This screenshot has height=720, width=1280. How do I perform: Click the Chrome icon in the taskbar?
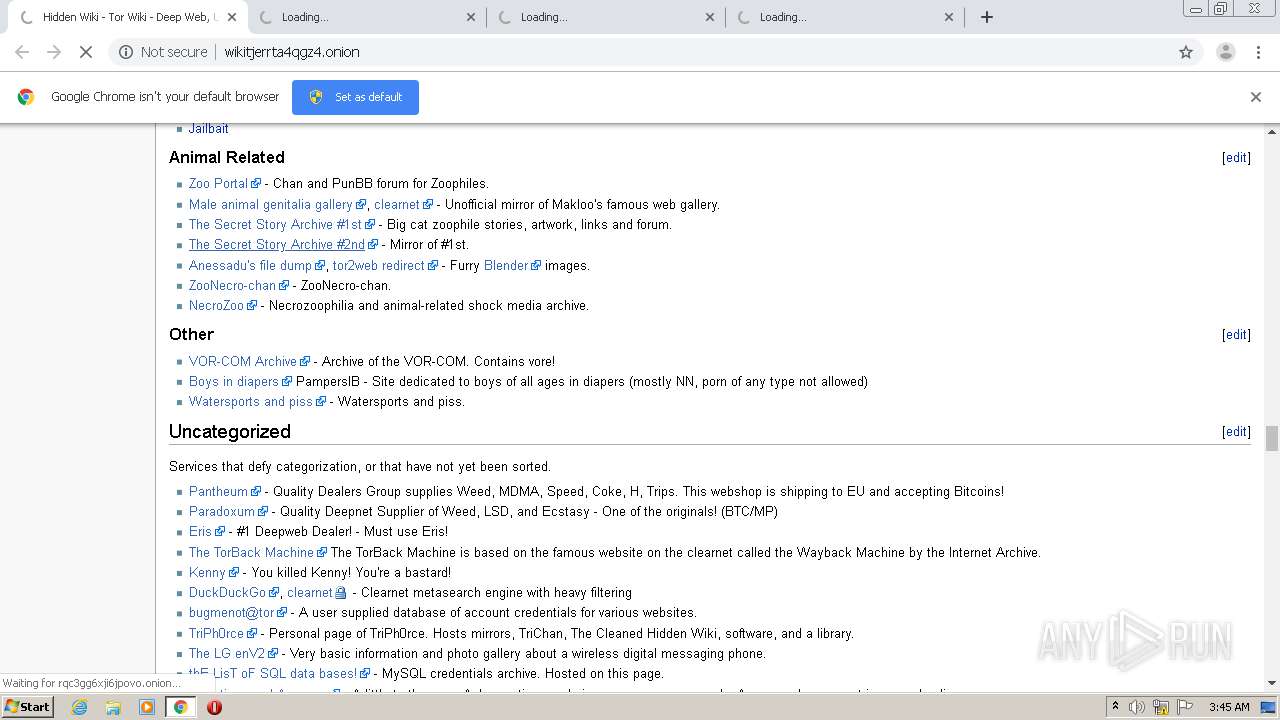tap(180, 707)
